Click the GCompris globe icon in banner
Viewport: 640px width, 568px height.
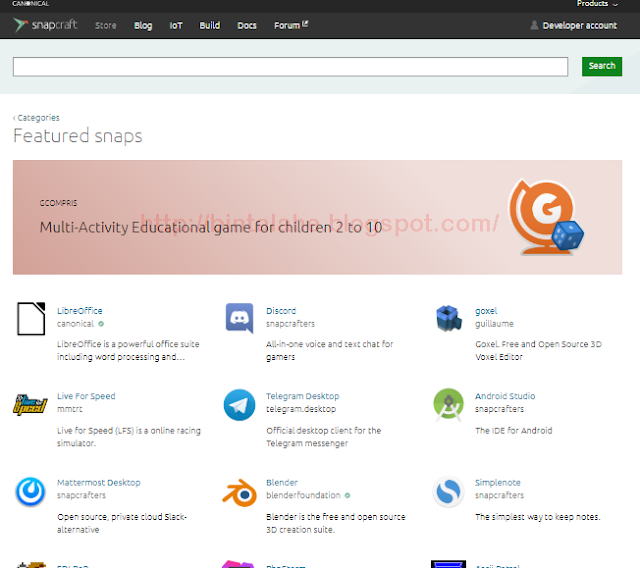tap(546, 217)
